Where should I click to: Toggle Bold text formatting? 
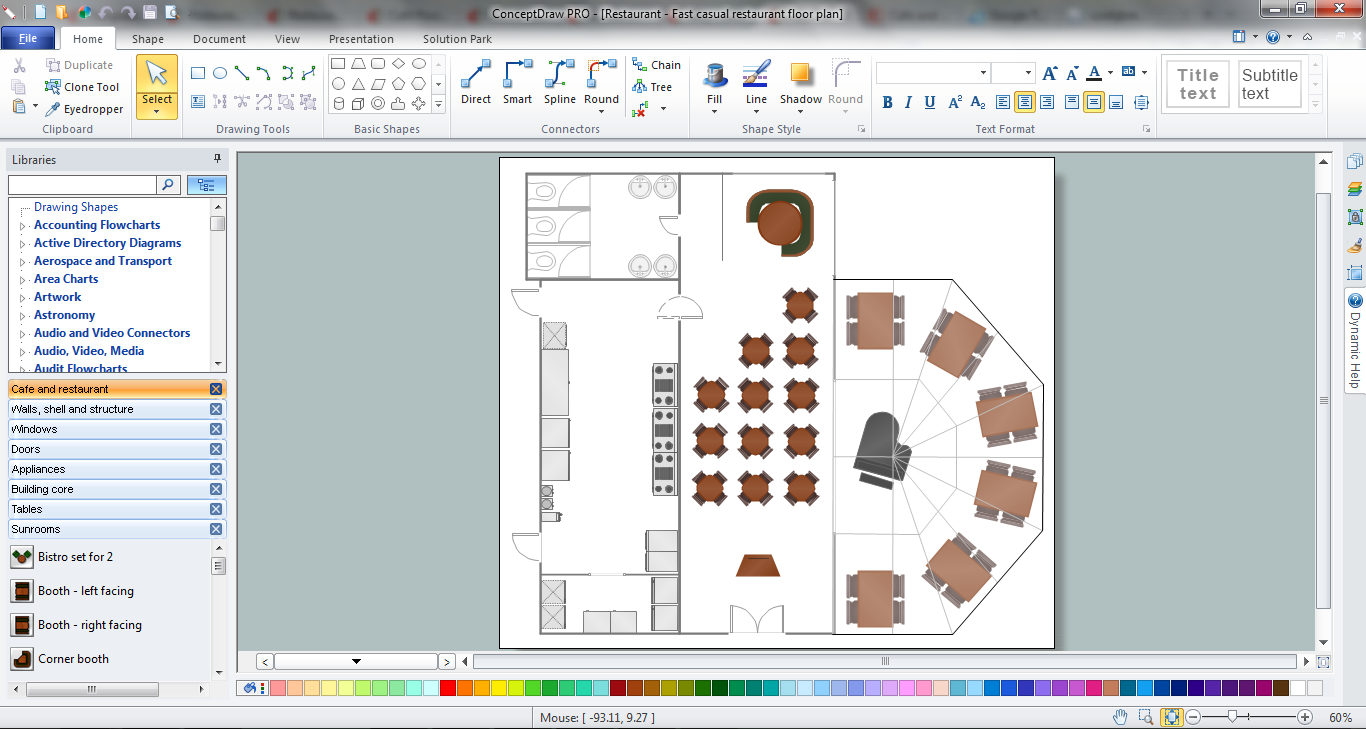click(x=887, y=102)
